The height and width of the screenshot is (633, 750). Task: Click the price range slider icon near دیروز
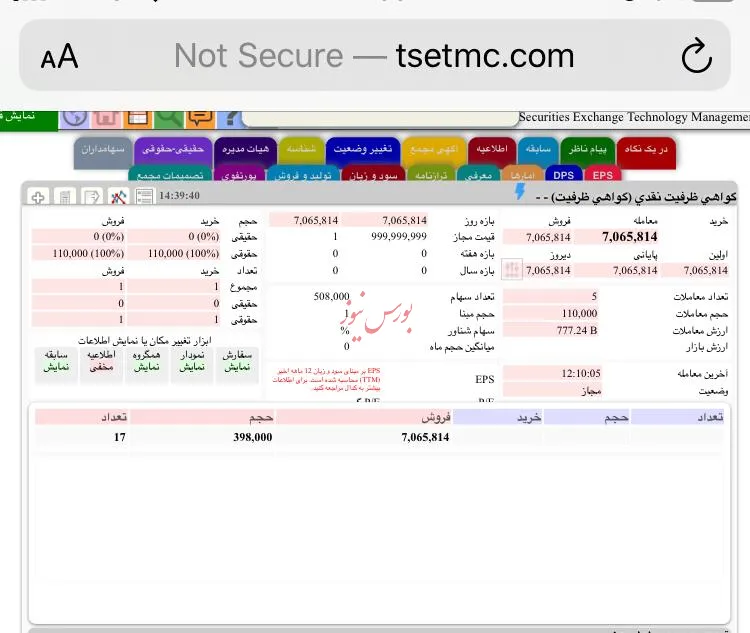point(512,269)
